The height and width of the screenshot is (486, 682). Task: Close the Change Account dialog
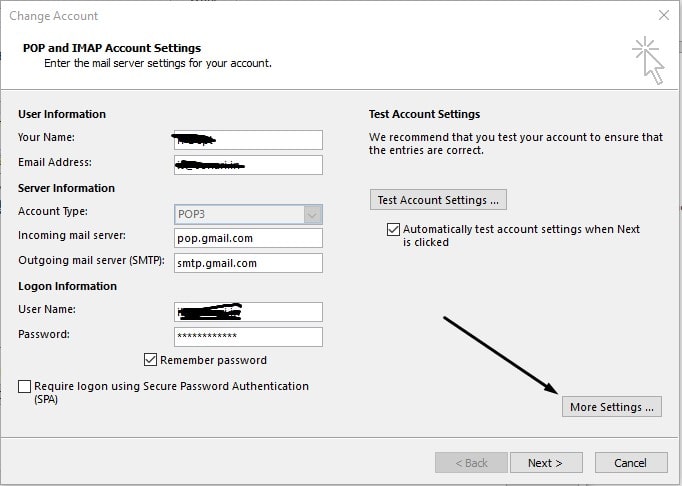point(663,16)
